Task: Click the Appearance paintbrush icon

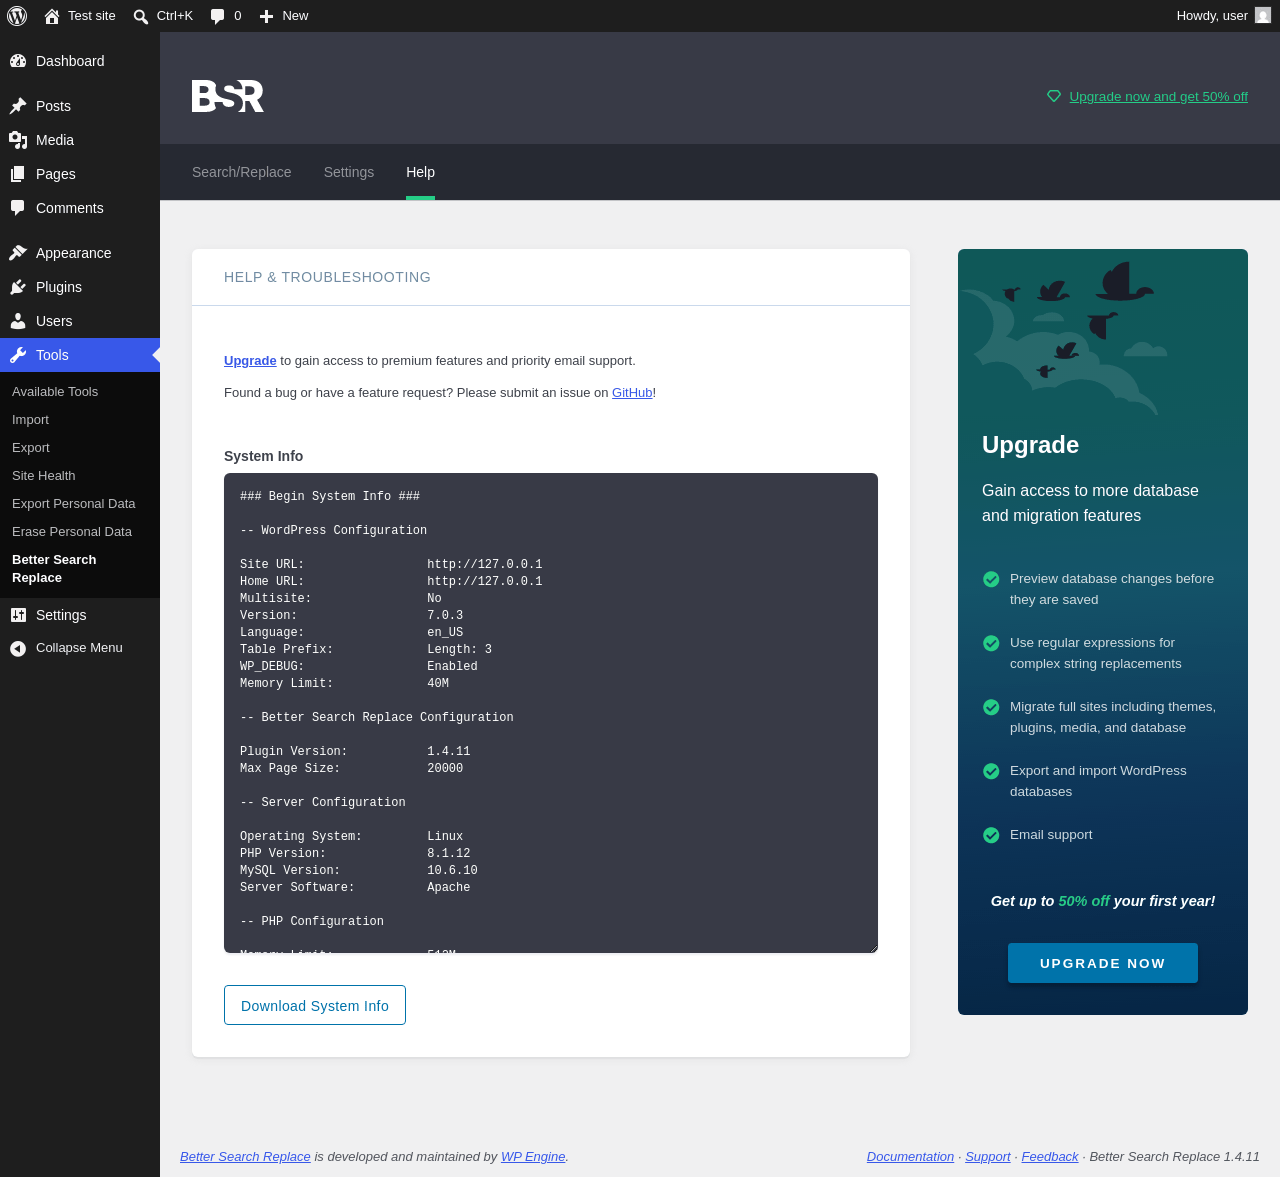Action: (18, 253)
